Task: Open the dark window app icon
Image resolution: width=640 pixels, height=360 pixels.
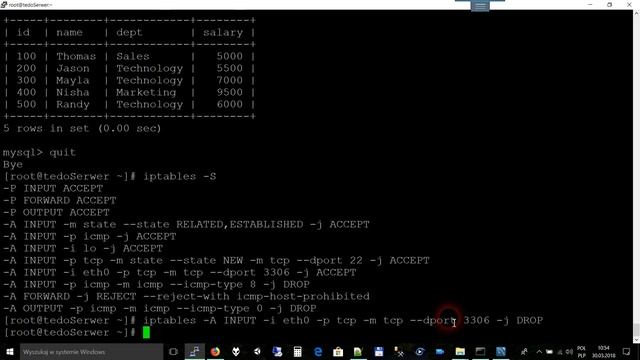Action: [480, 352]
